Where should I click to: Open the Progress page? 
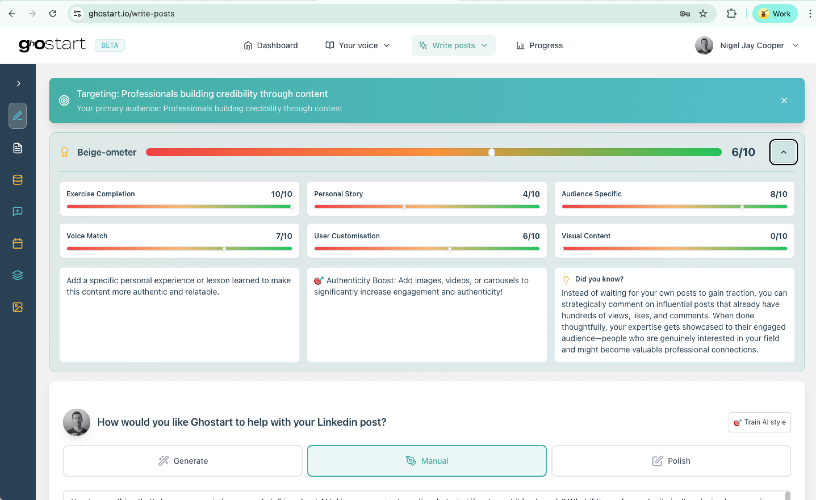pos(540,45)
